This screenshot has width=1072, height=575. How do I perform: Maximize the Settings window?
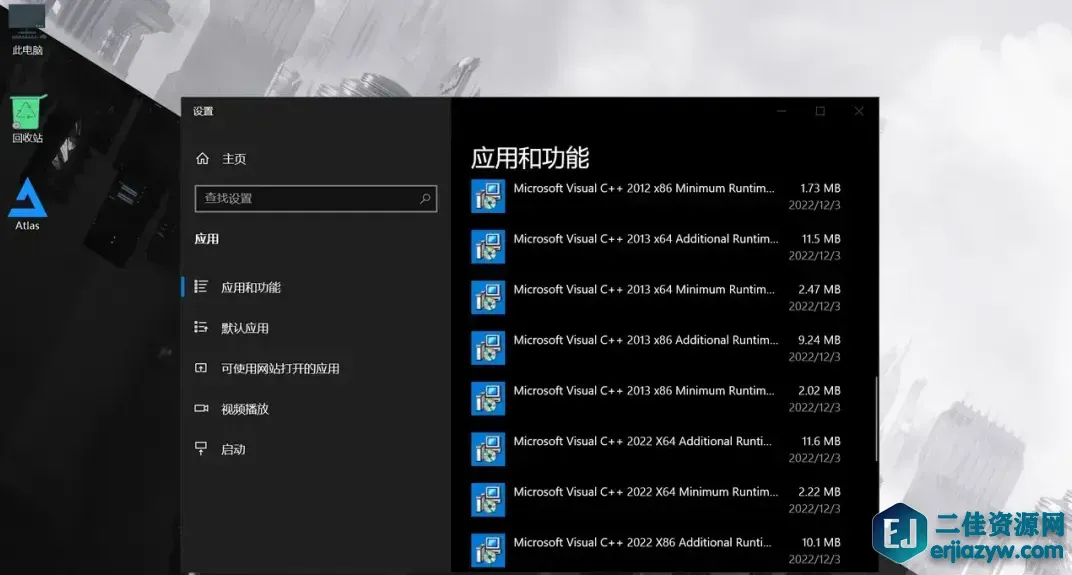point(820,111)
